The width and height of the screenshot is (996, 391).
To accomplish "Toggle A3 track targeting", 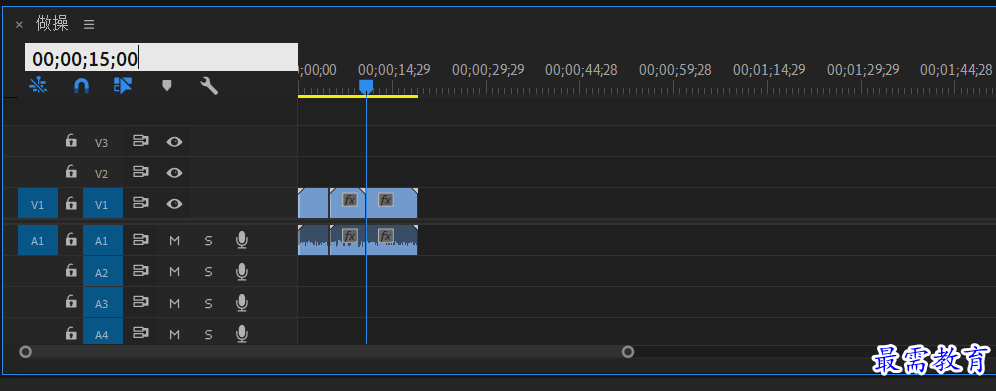I will 102,303.
